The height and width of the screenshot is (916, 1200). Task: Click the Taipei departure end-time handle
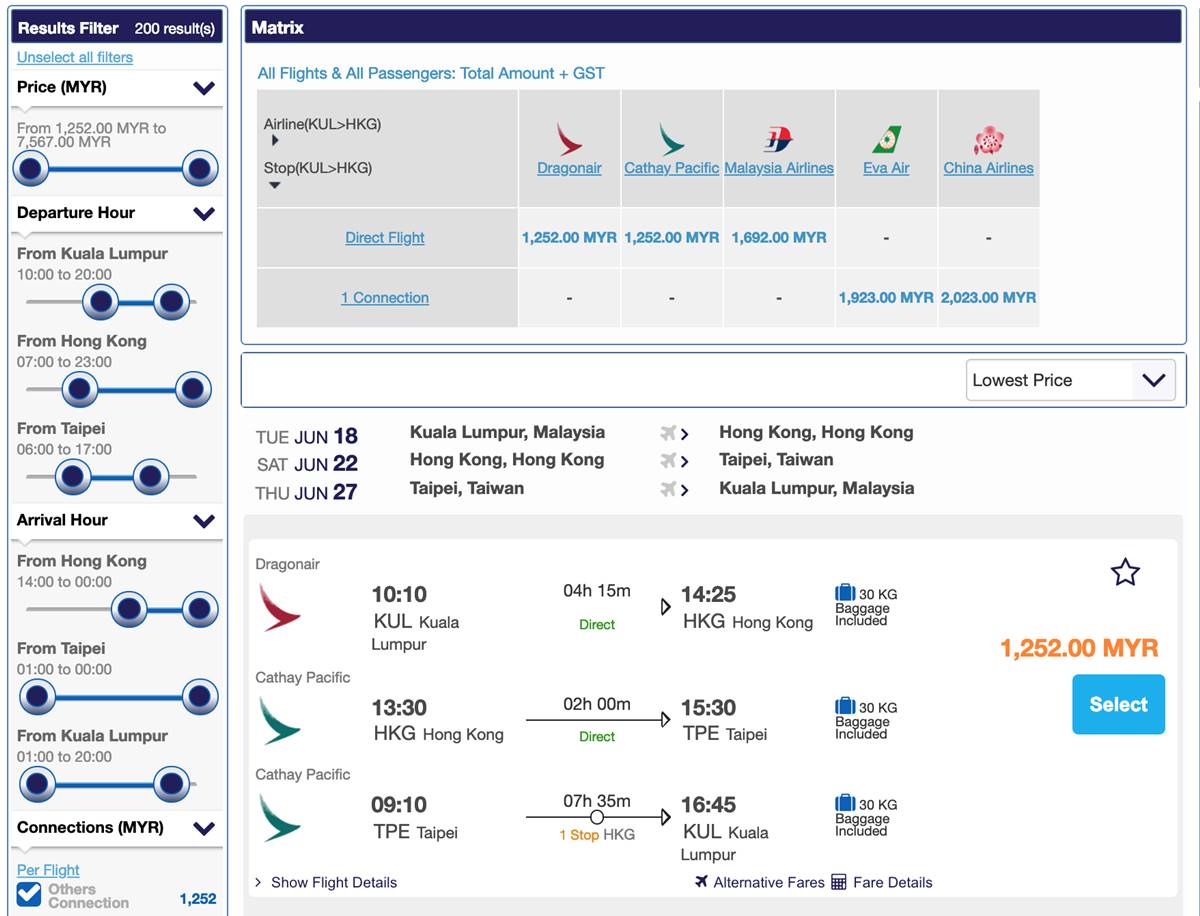coord(151,476)
